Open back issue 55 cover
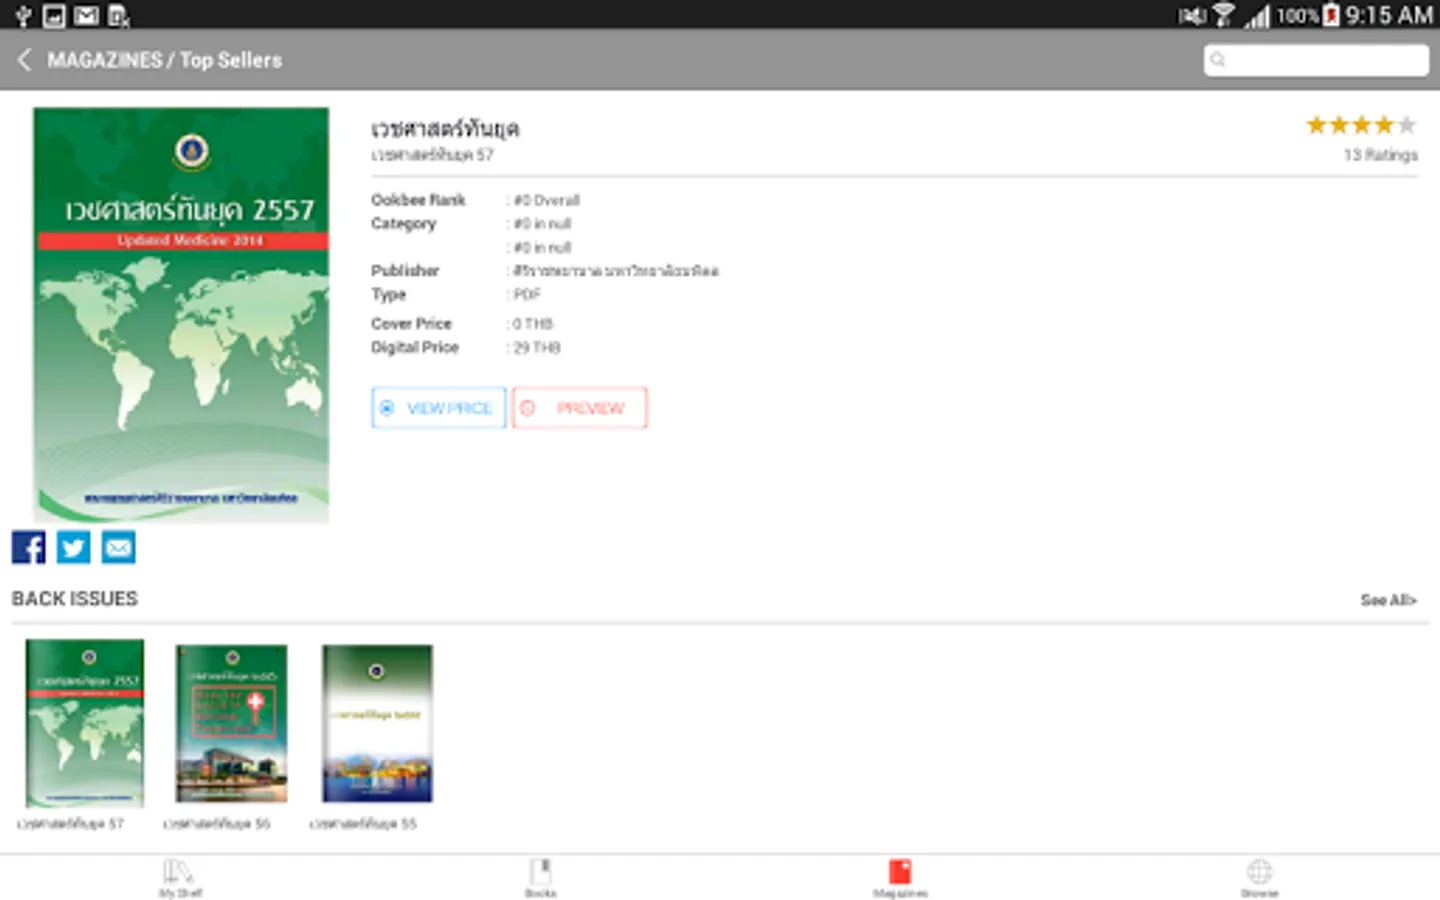 pos(377,723)
